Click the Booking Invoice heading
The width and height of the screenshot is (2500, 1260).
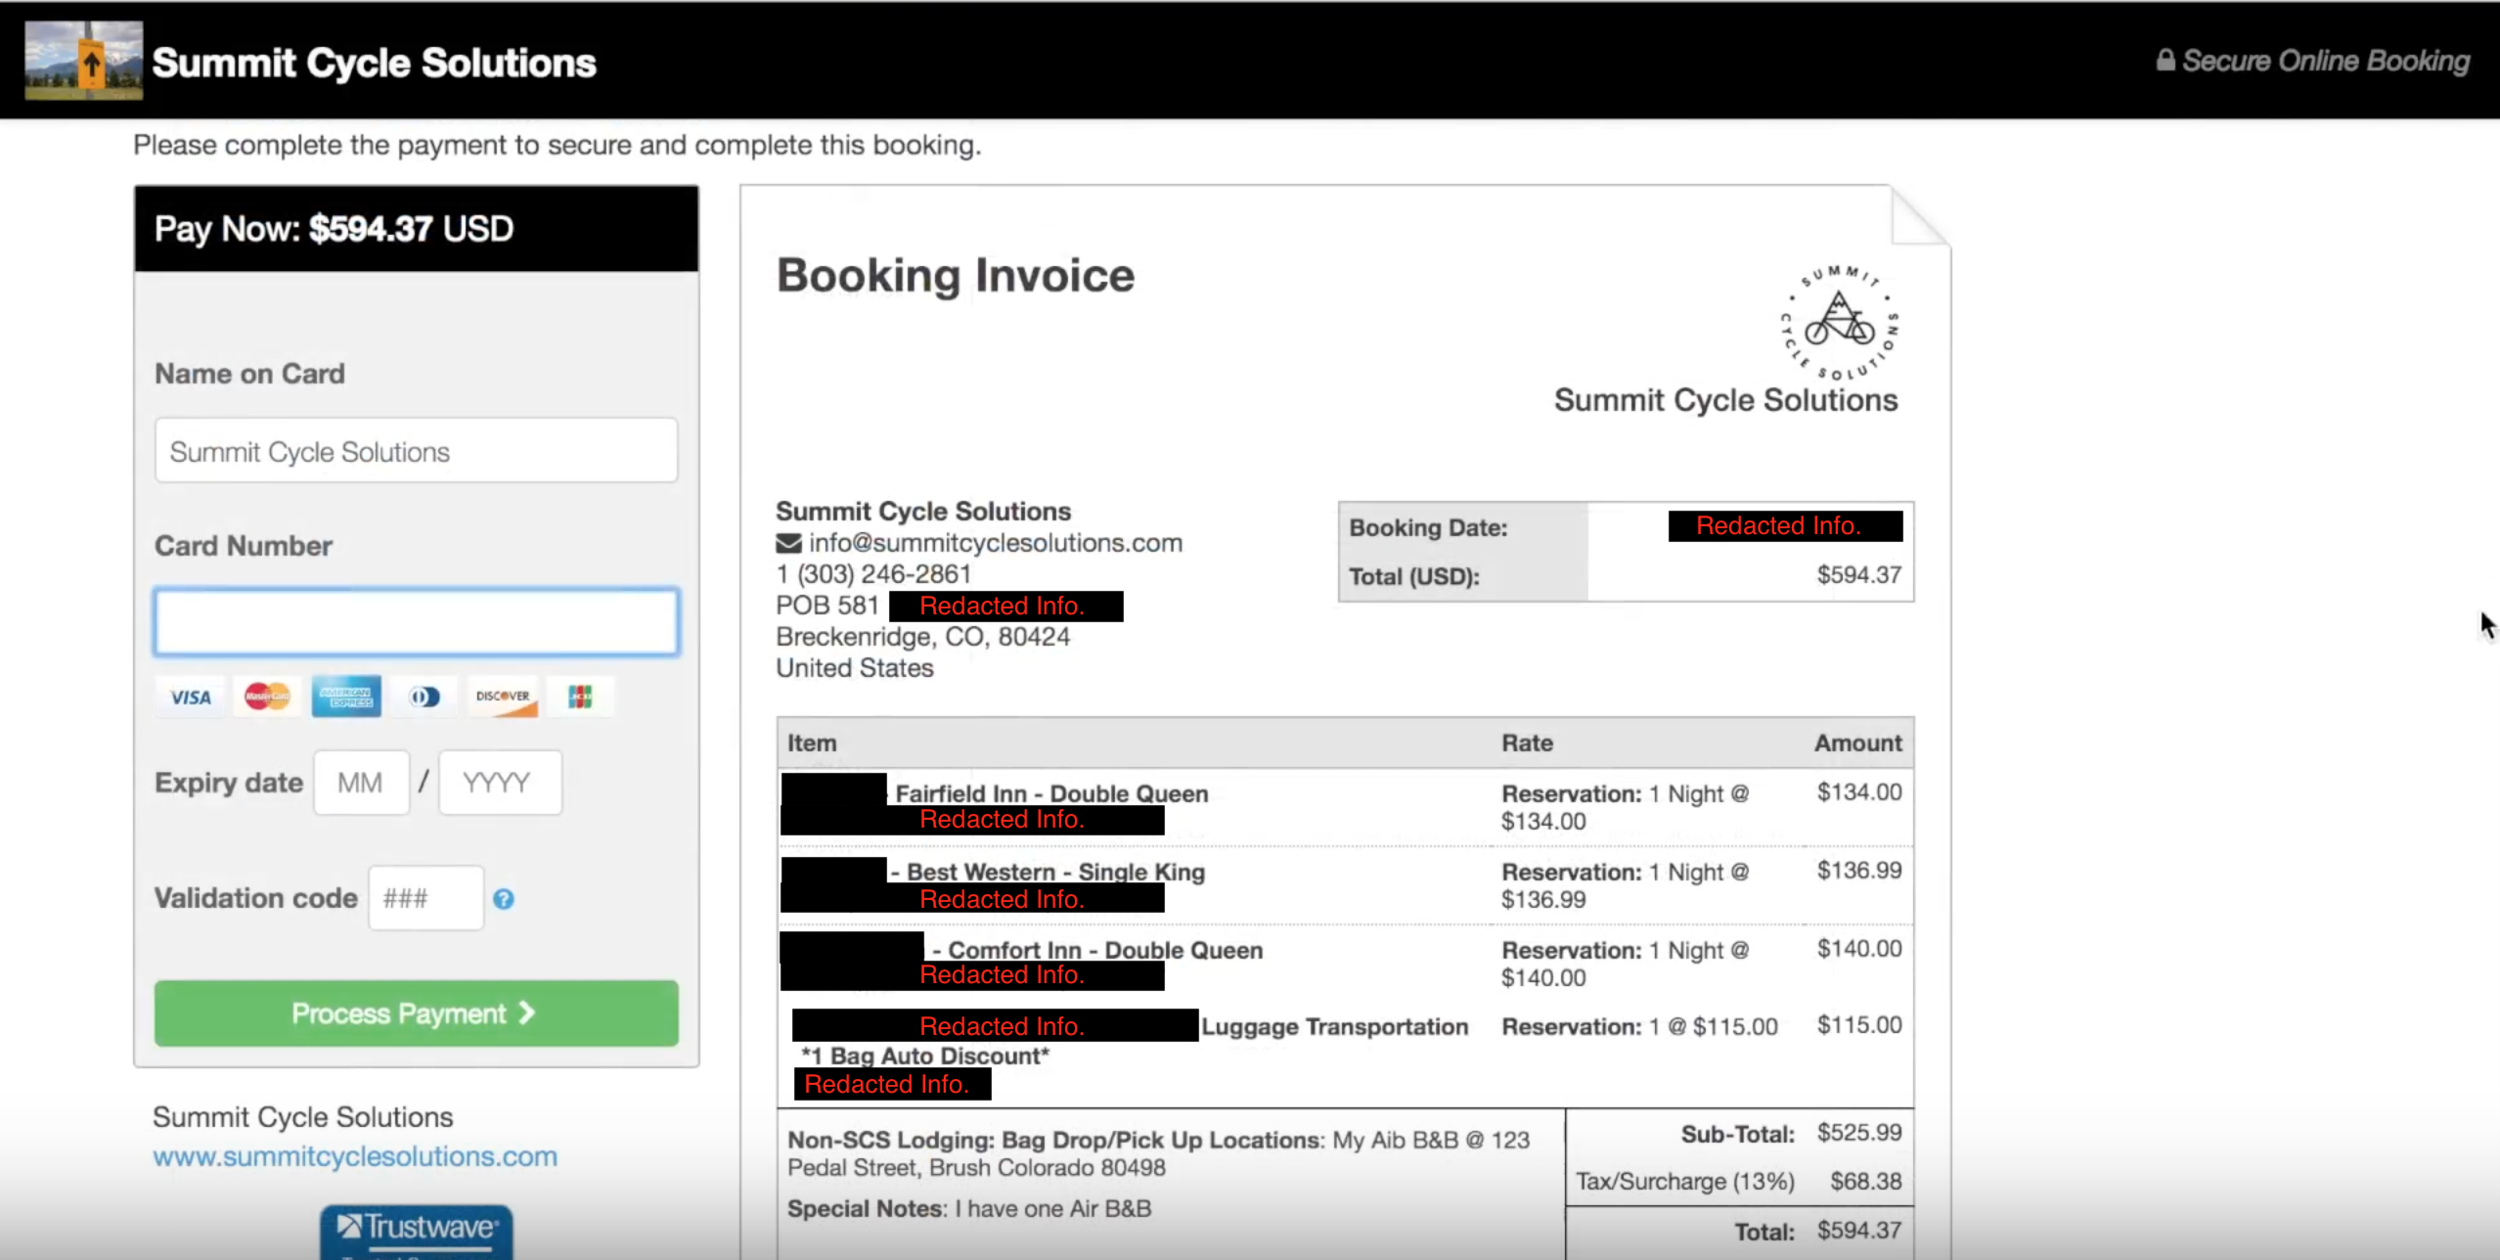click(x=956, y=275)
